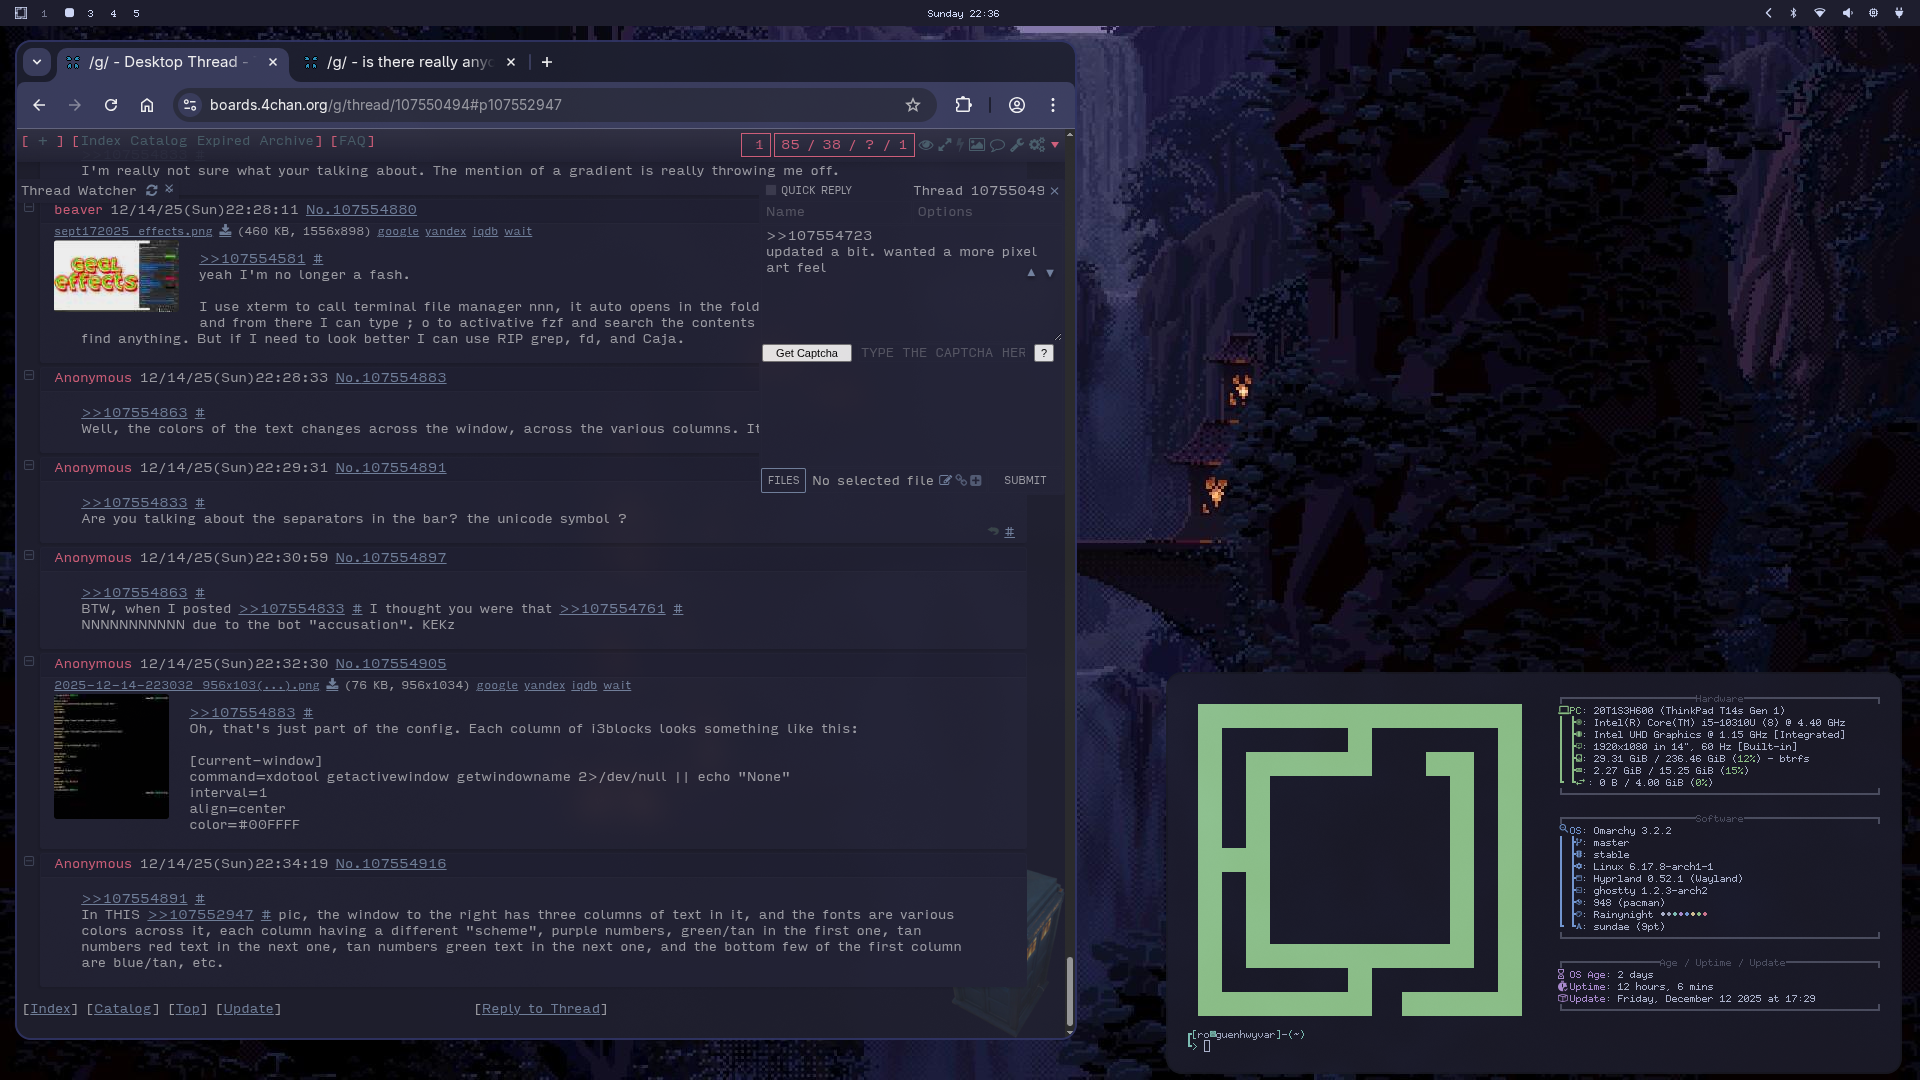Open the browser tab search dropdown
The width and height of the screenshot is (1920, 1080).
[x=37, y=62]
